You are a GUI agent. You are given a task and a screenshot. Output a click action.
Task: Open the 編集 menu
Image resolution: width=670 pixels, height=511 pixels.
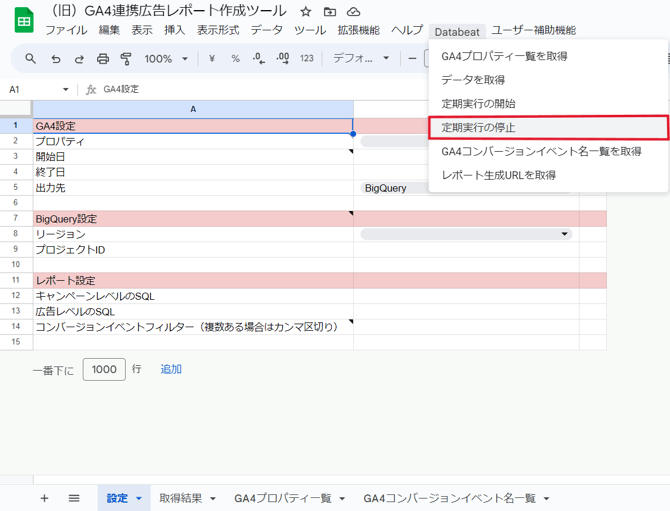point(109,30)
